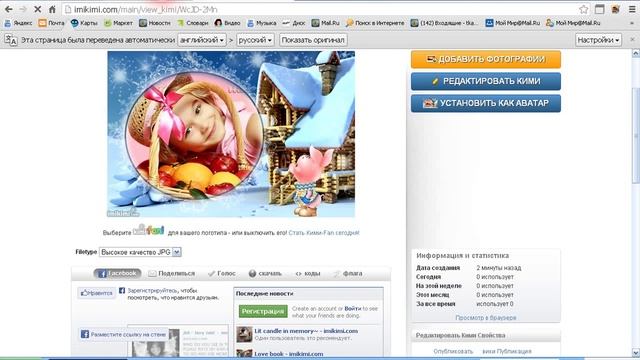Select the скачать tab

pyautogui.click(x=265, y=273)
